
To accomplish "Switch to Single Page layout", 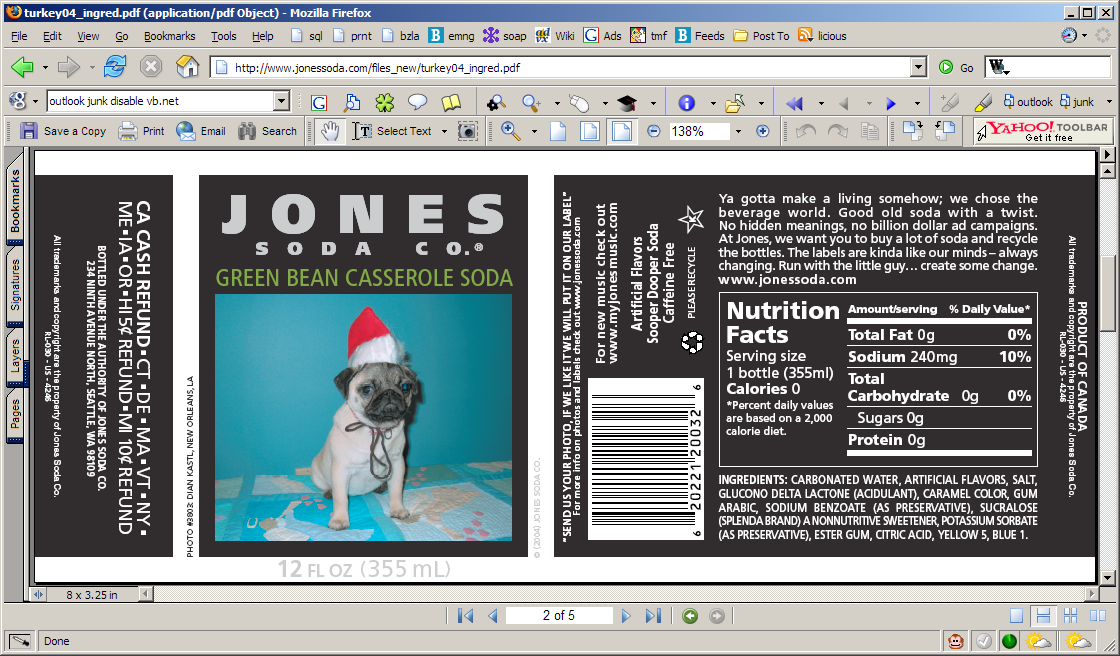I will [1016, 615].
